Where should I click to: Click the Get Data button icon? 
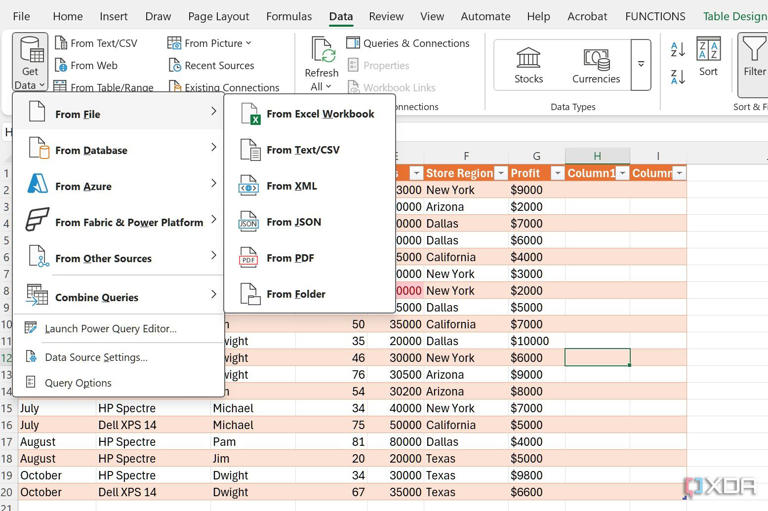tap(30, 52)
